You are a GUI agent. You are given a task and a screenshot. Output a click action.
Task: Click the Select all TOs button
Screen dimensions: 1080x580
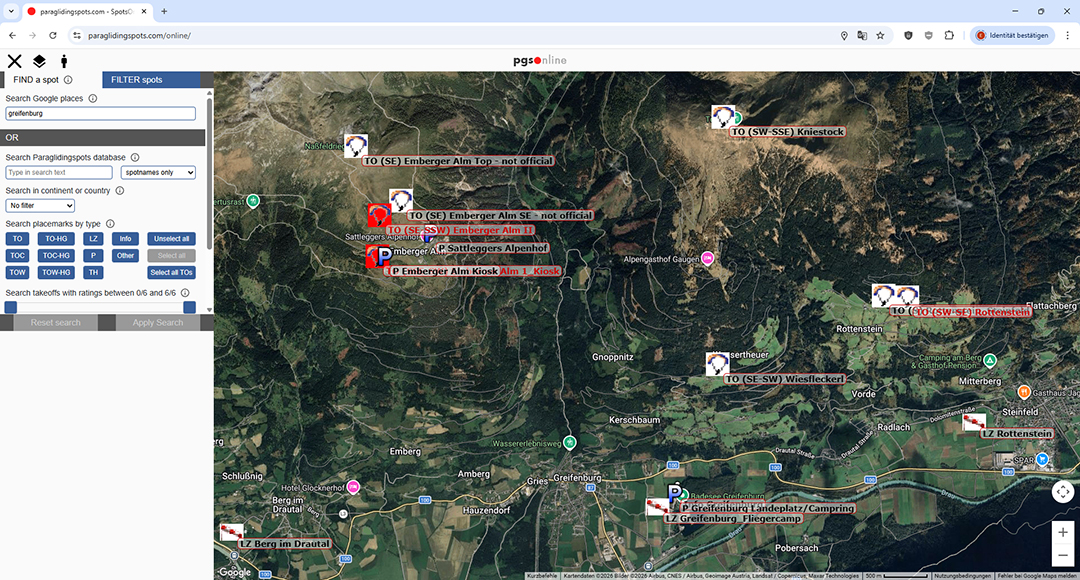pyautogui.click(x=171, y=272)
